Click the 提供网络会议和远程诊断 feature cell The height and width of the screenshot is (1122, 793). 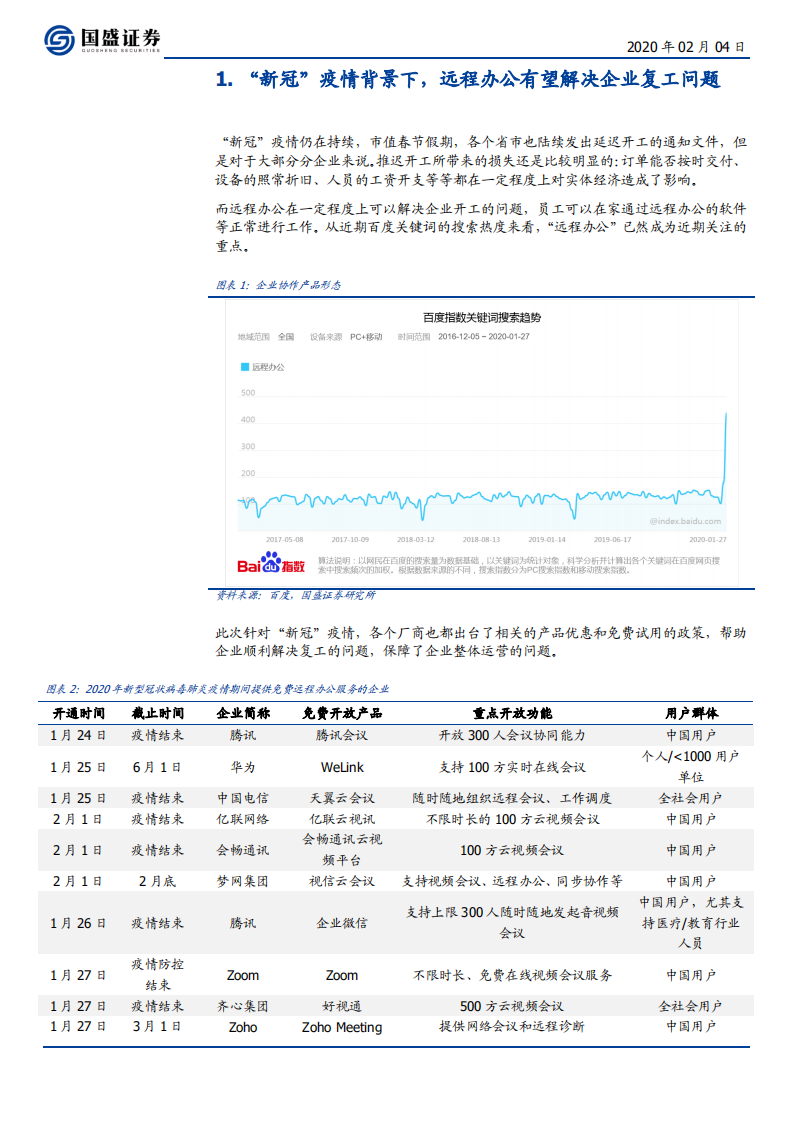[x=512, y=1027]
